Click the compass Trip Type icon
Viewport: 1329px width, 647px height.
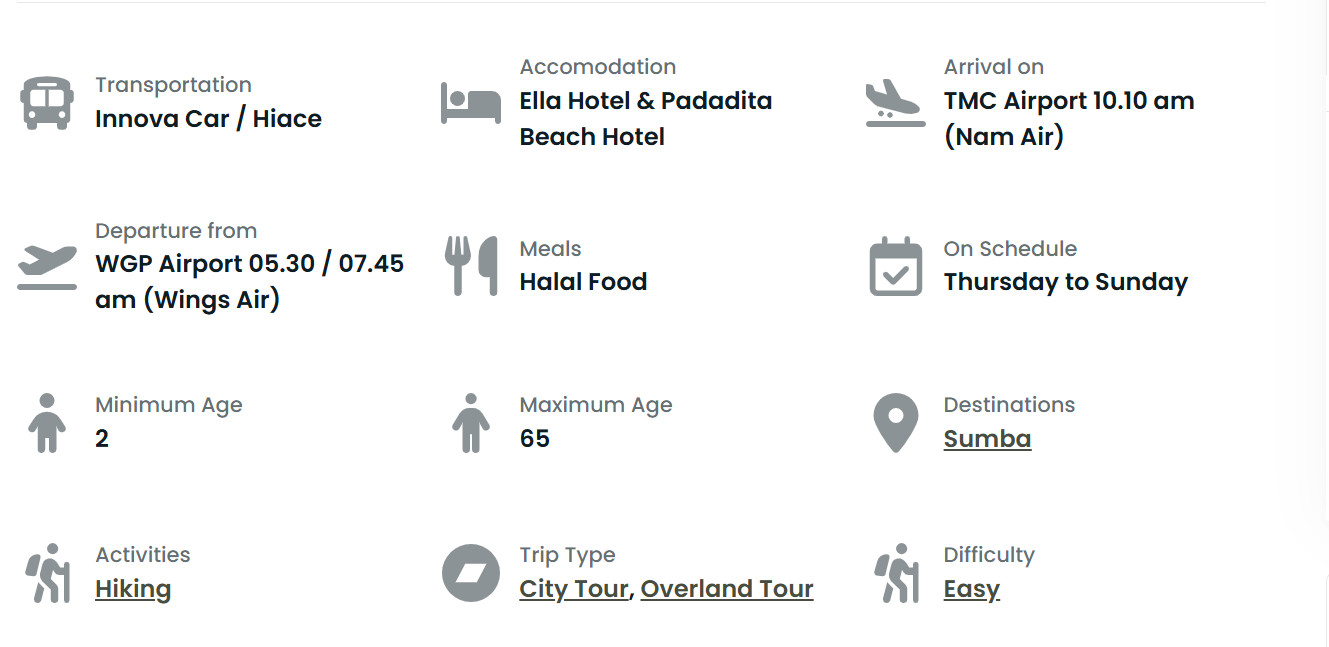point(471,573)
